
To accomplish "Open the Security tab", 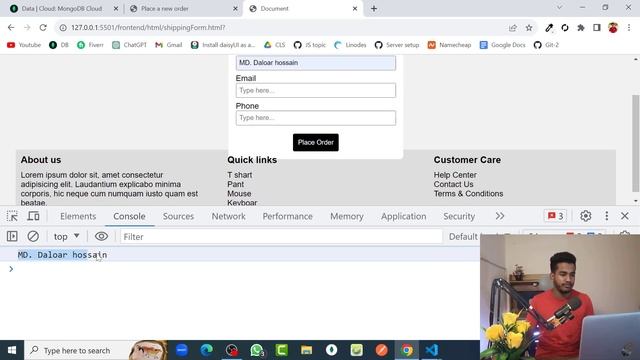I will [459, 216].
